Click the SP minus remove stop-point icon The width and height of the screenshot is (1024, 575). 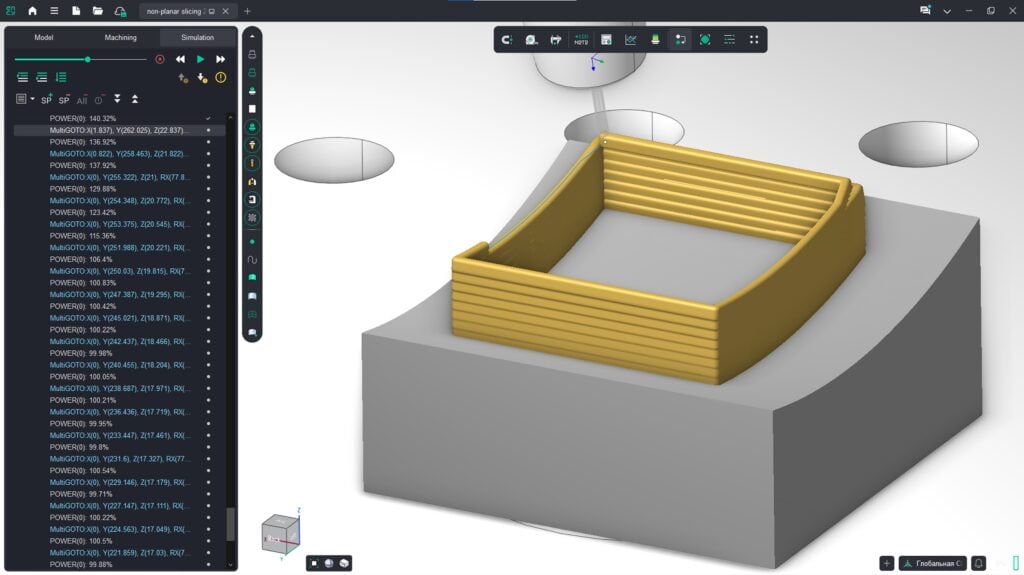pyautogui.click(x=64, y=99)
